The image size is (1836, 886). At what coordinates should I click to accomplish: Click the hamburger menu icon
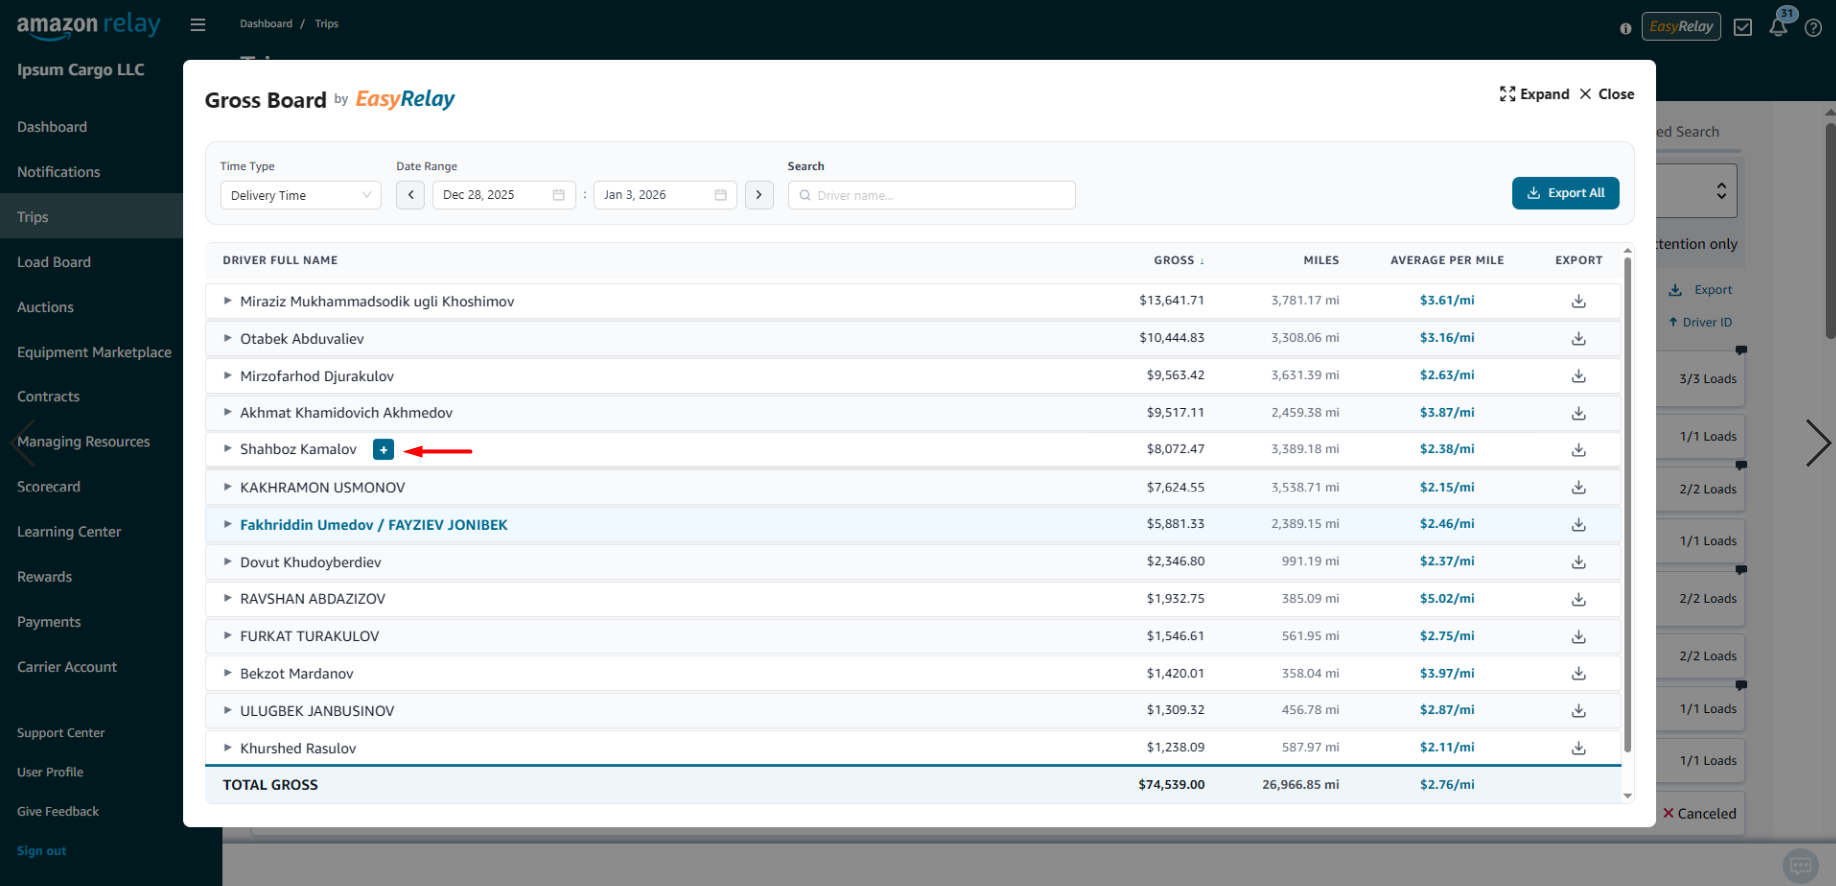point(198,24)
